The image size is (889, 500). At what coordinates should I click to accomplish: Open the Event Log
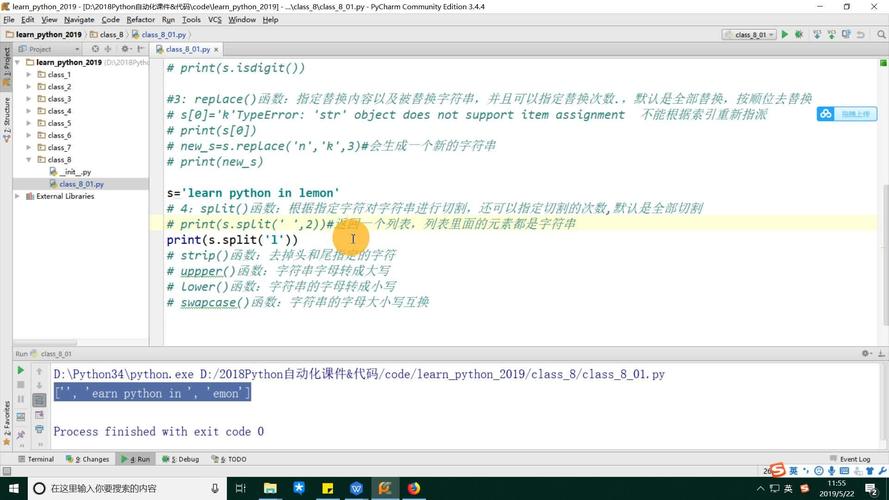850,459
